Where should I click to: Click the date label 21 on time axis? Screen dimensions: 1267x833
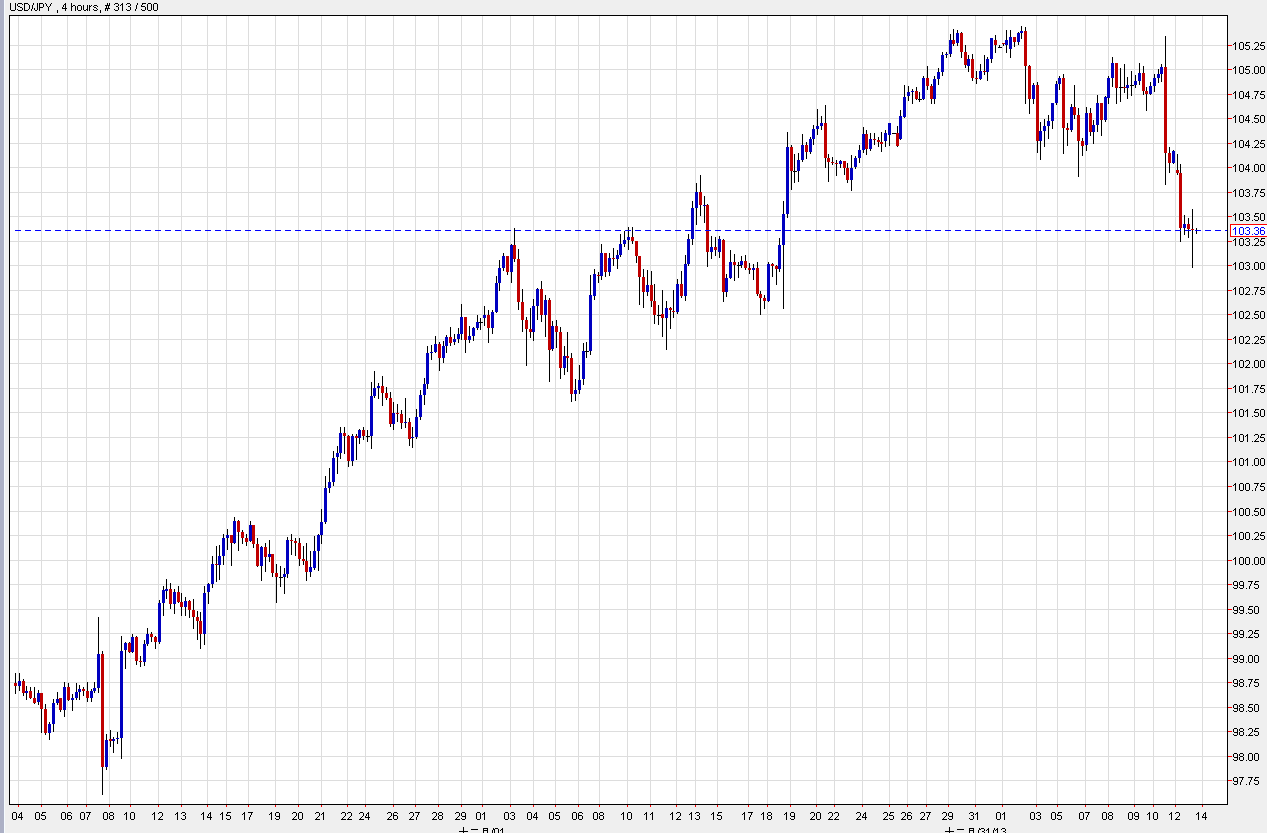tap(319, 815)
